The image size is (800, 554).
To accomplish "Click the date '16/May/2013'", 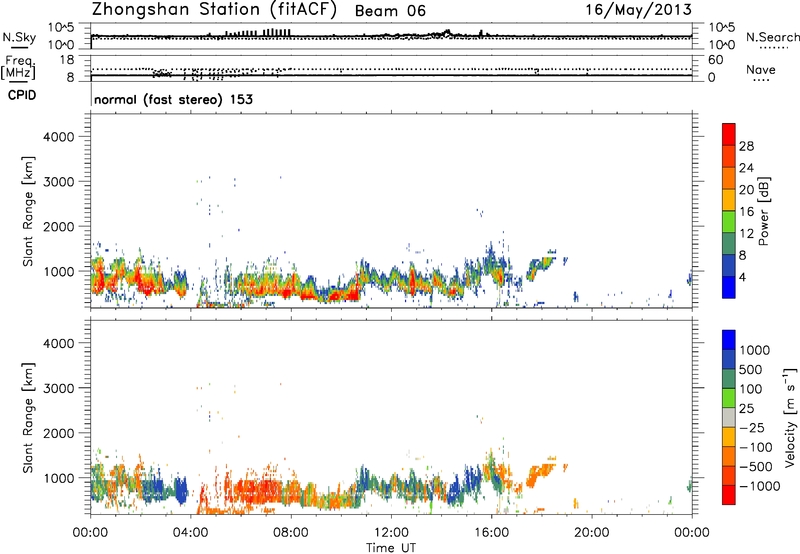I will (x=638, y=10).
